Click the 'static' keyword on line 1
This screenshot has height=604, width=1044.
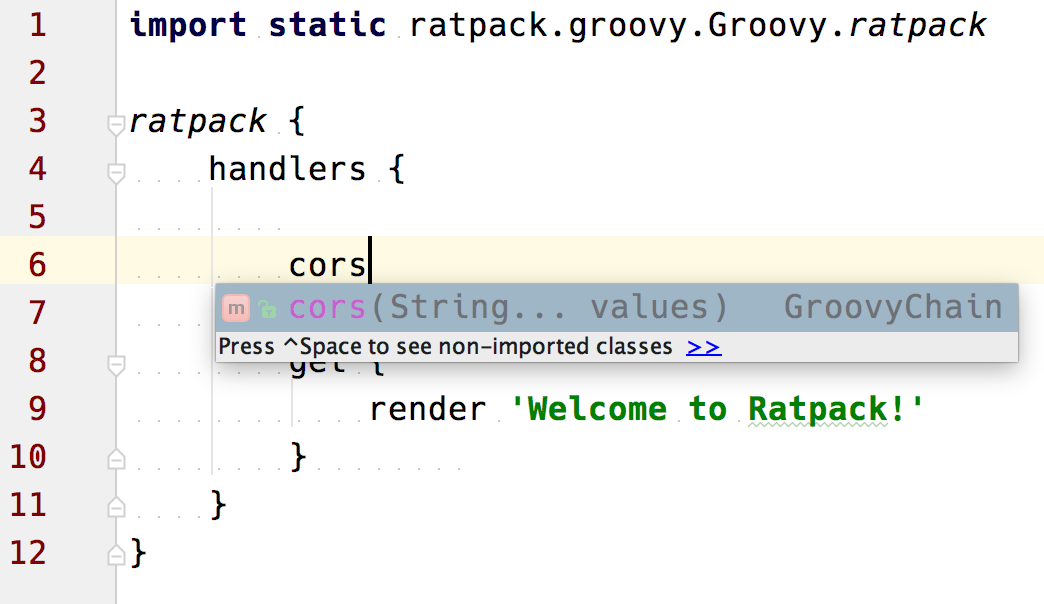click(x=328, y=25)
